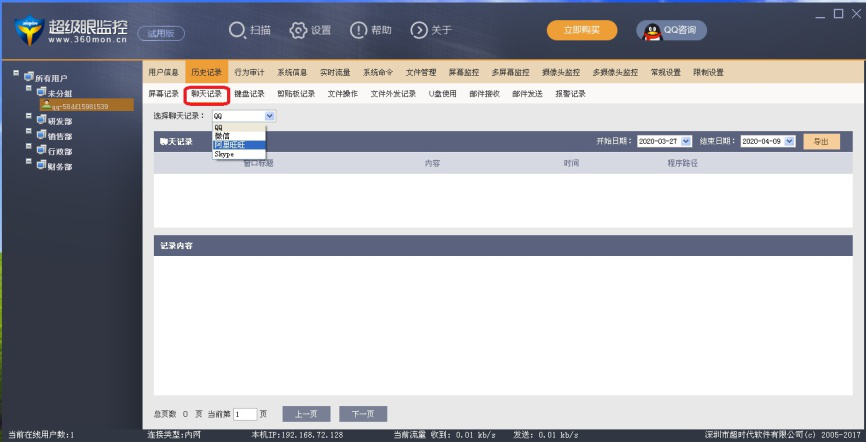Open the 剪贴板记录 sub-tab
This screenshot has width=866, height=442.
296,94
